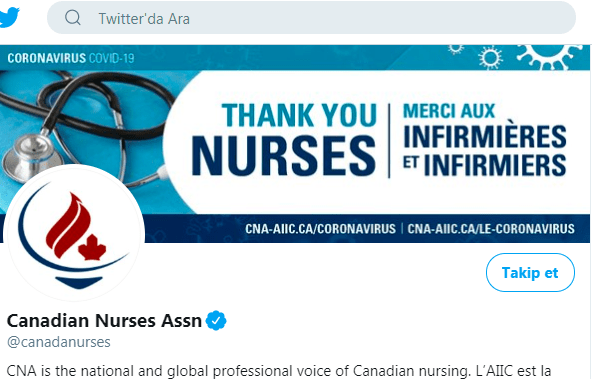The width and height of the screenshot is (592, 379).
Task: Click the search magnifier icon
Action: coord(73,17)
